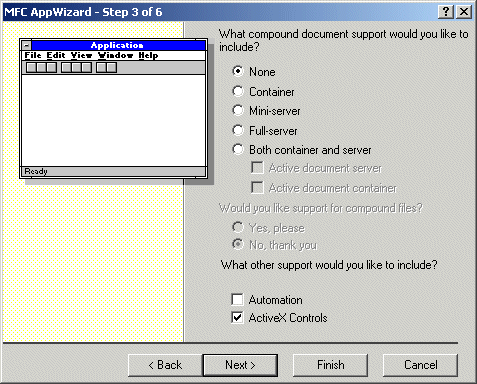Click the Help menu in the preview
The image size is (477, 384).
pyautogui.click(x=148, y=55)
